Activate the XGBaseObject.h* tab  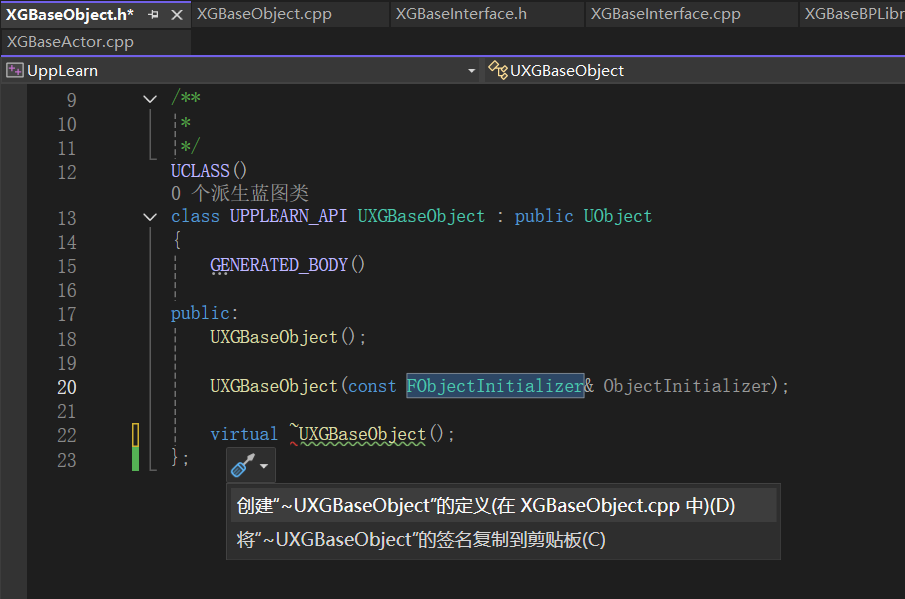pyautogui.click(x=70, y=14)
